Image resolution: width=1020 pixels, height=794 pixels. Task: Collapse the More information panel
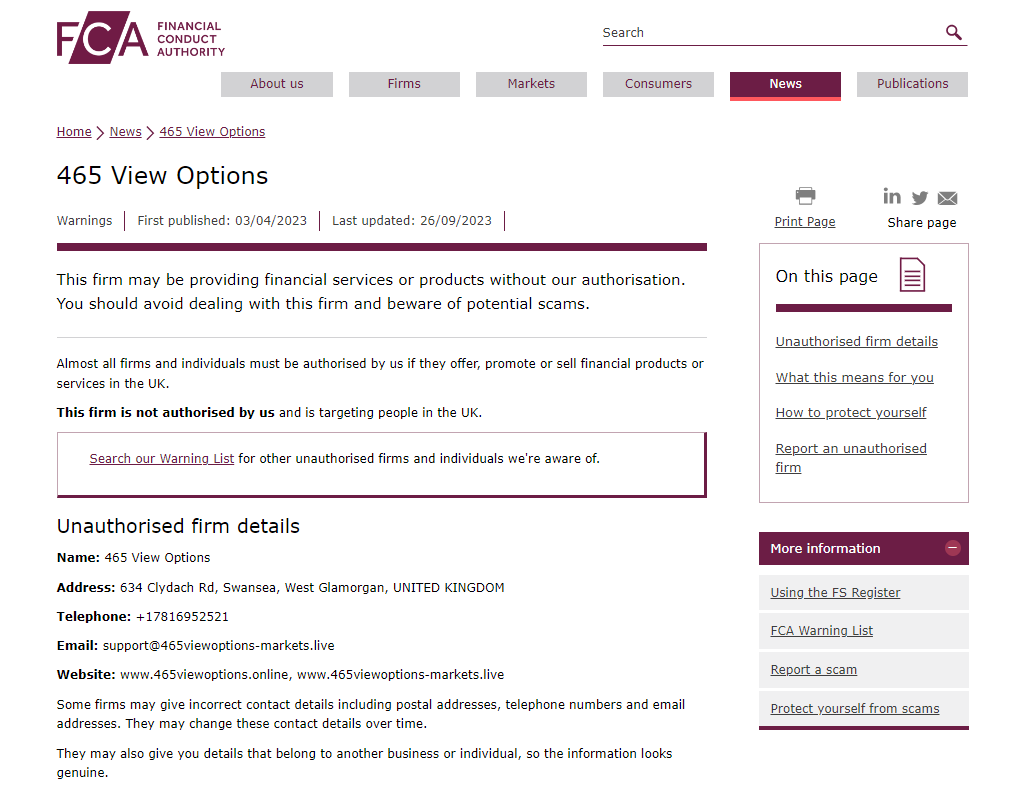pyautogui.click(x=952, y=548)
